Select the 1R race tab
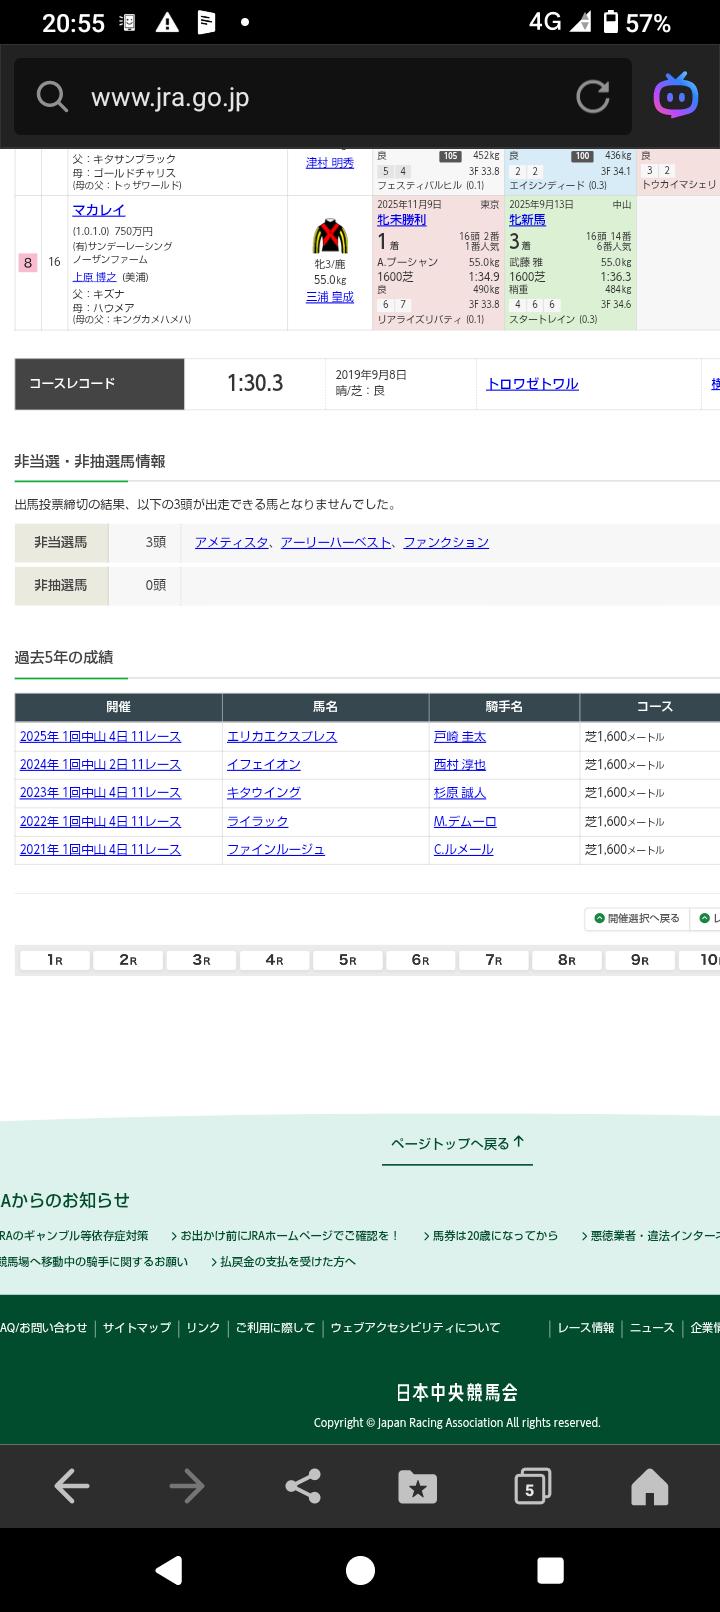Screen dimensions: 720x1612 [55, 960]
